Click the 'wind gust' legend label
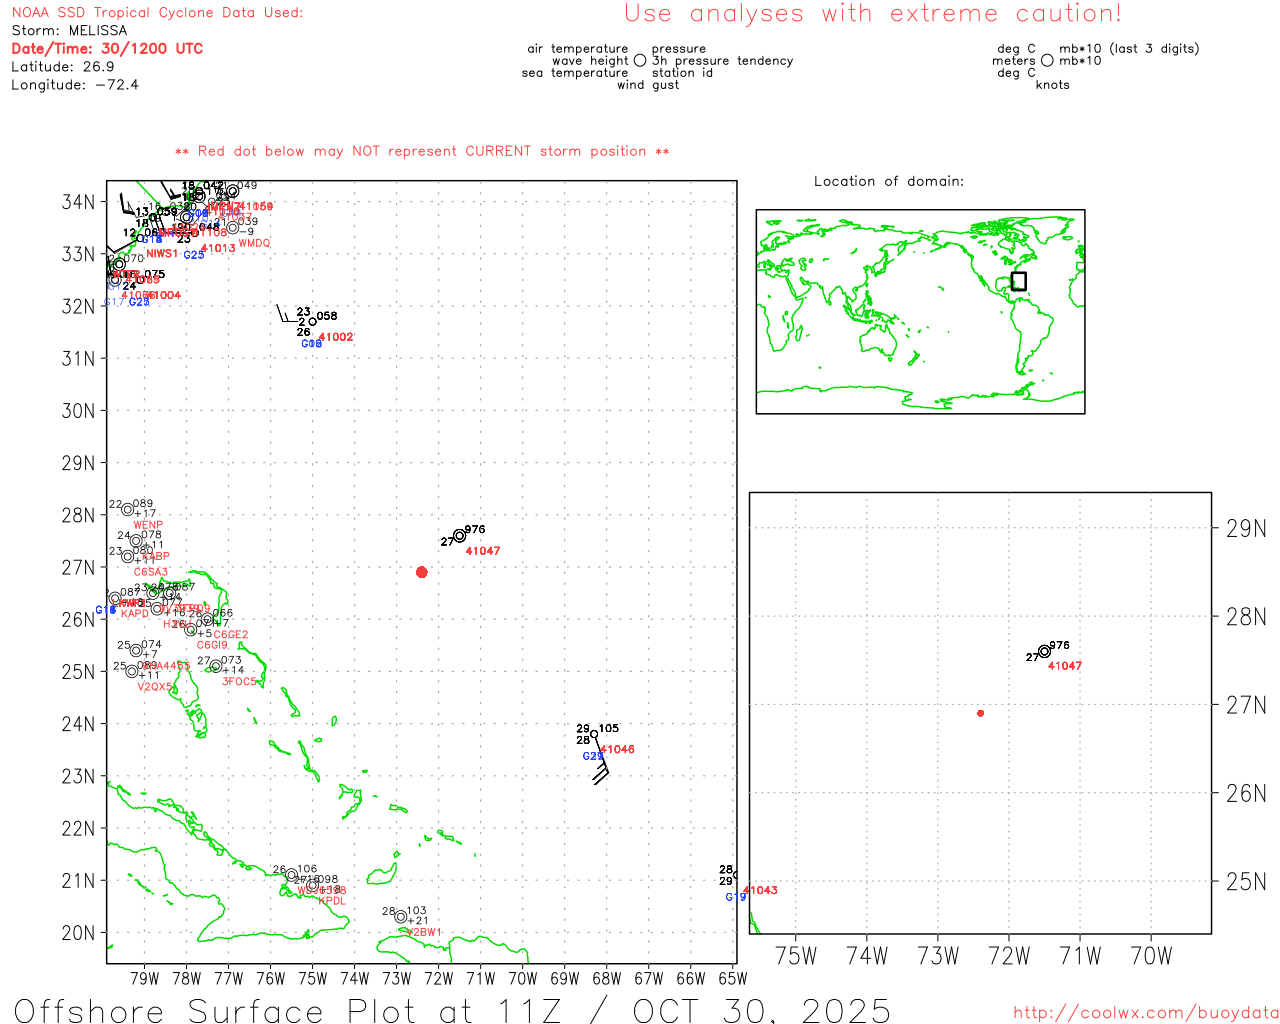Screen dimensions: 1280x1024 pos(648,85)
